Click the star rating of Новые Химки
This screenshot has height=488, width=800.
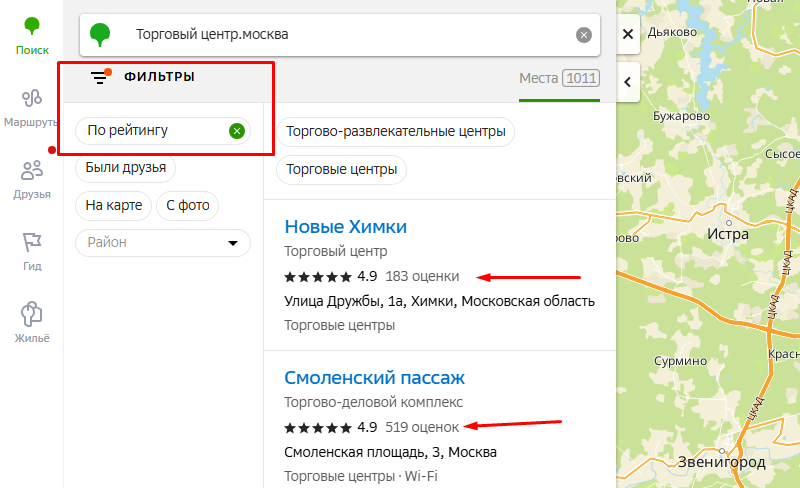tap(318, 277)
